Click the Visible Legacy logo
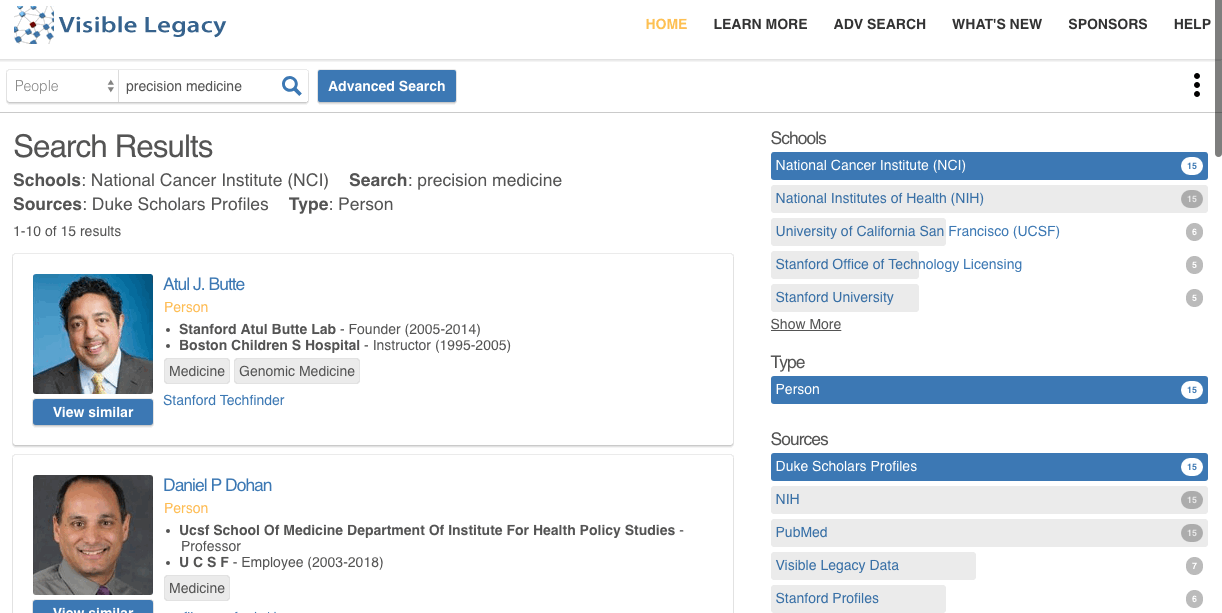 [120, 26]
